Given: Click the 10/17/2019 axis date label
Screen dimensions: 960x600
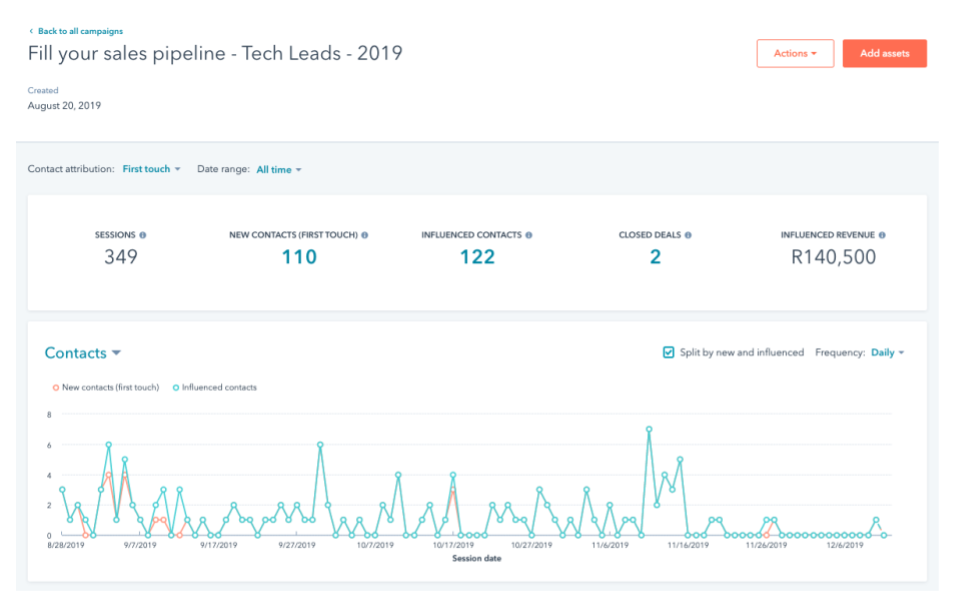Looking at the screenshot, I should (x=453, y=545).
